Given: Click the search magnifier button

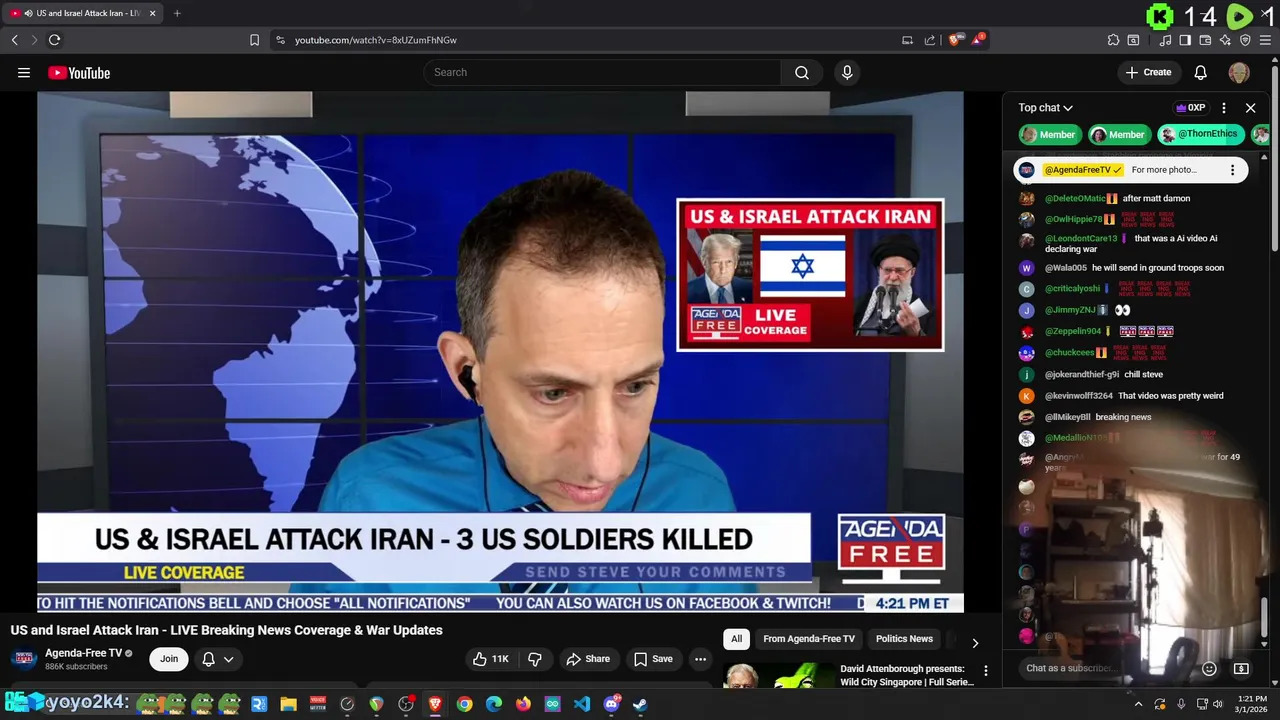Looking at the screenshot, I should [x=802, y=72].
